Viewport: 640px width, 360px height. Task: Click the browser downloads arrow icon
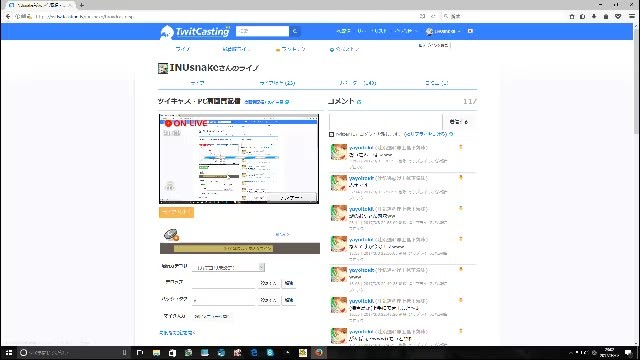tap(594, 16)
